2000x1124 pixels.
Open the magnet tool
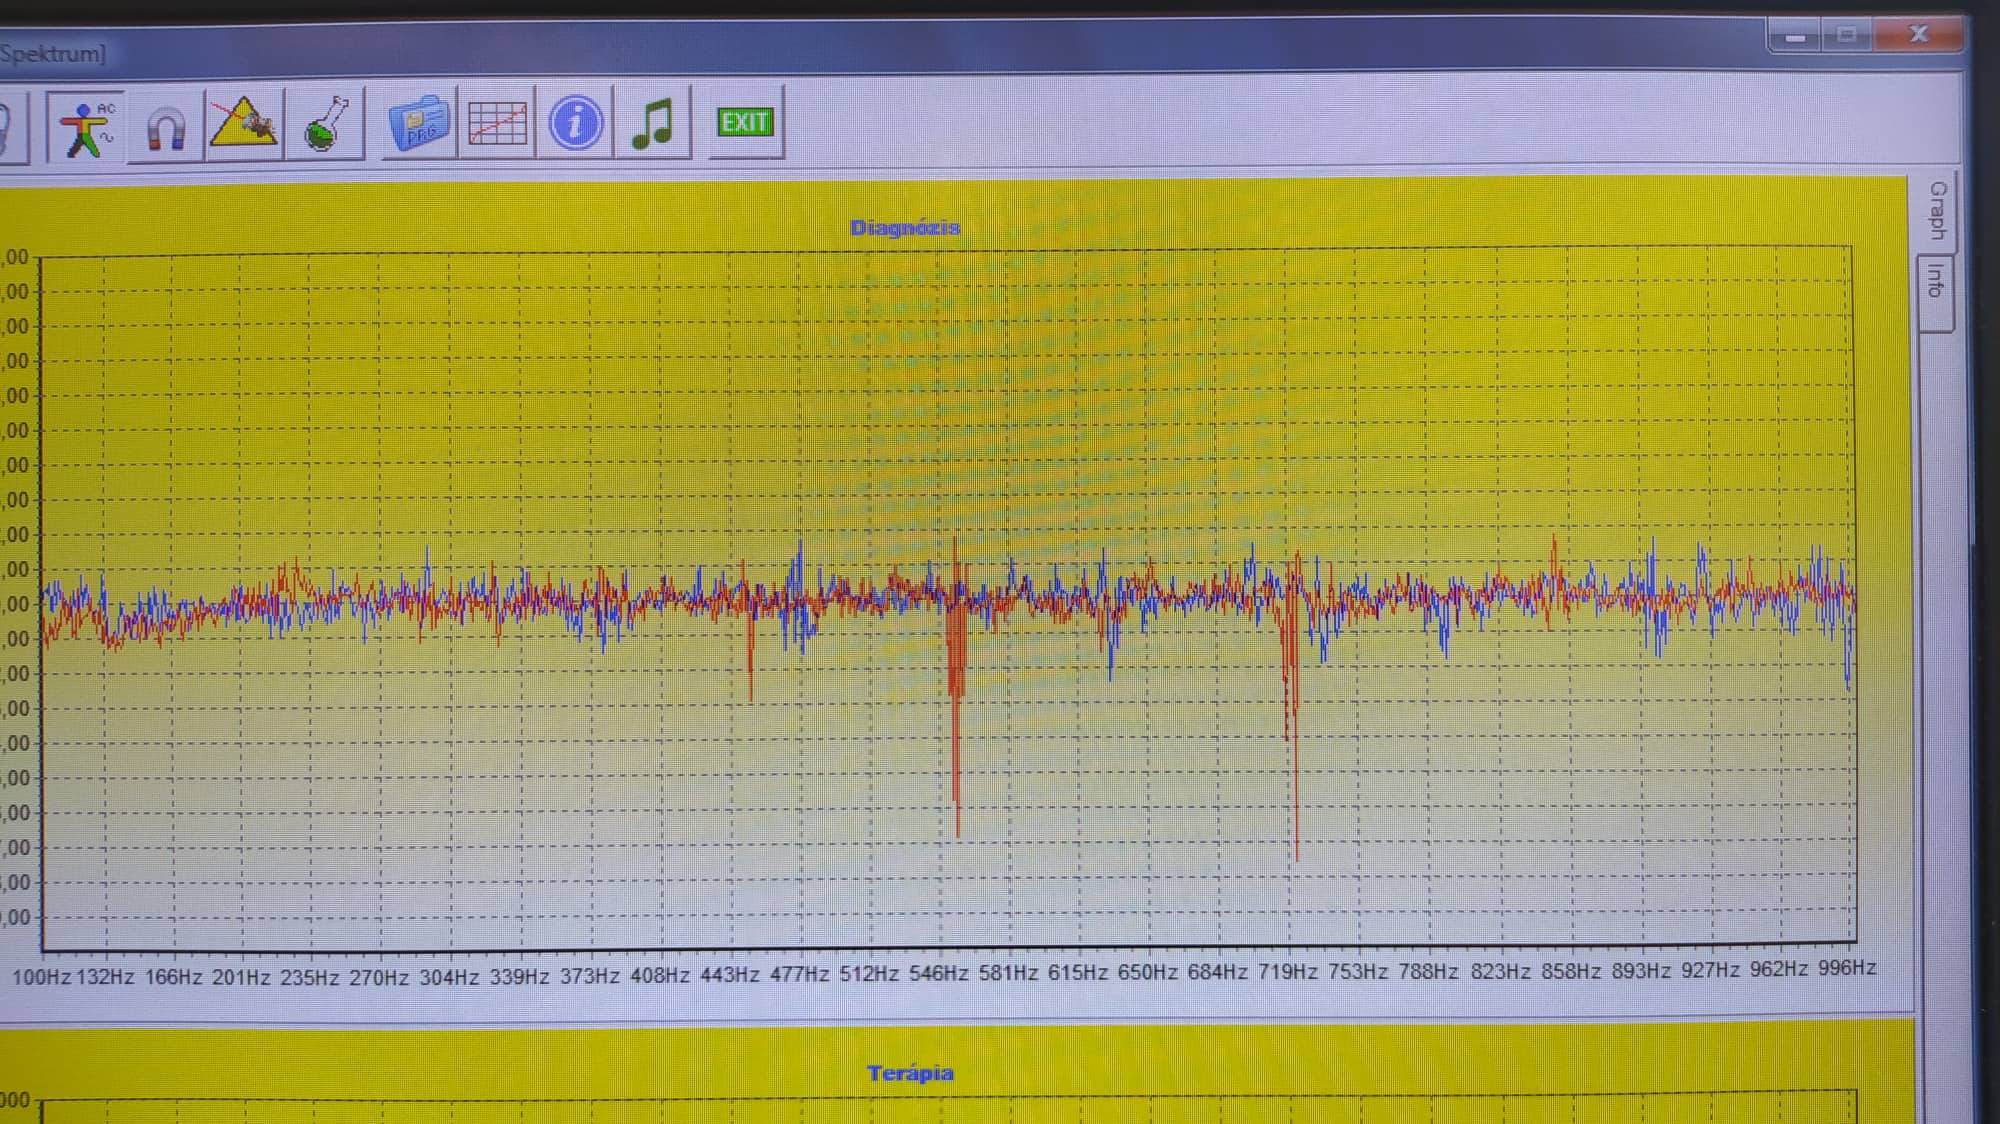pyautogui.click(x=165, y=127)
